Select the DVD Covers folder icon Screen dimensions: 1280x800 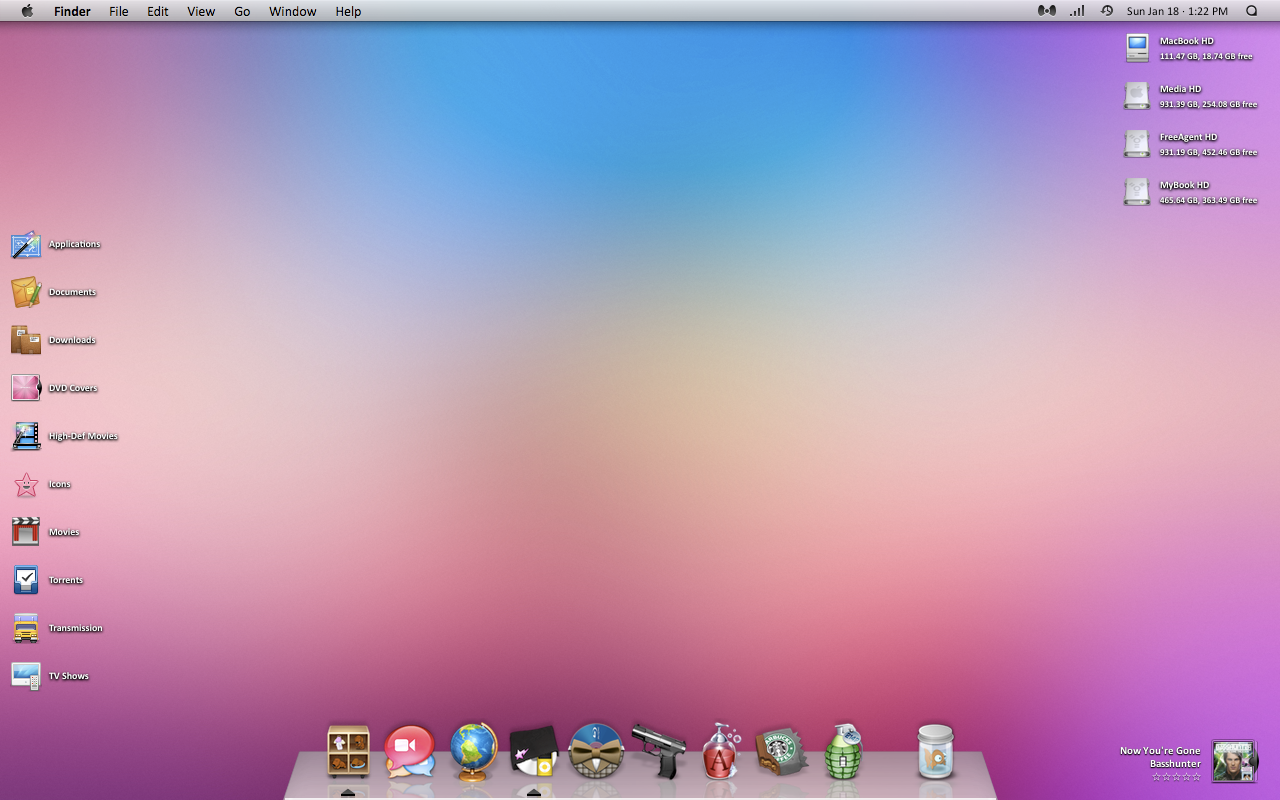(x=26, y=388)
